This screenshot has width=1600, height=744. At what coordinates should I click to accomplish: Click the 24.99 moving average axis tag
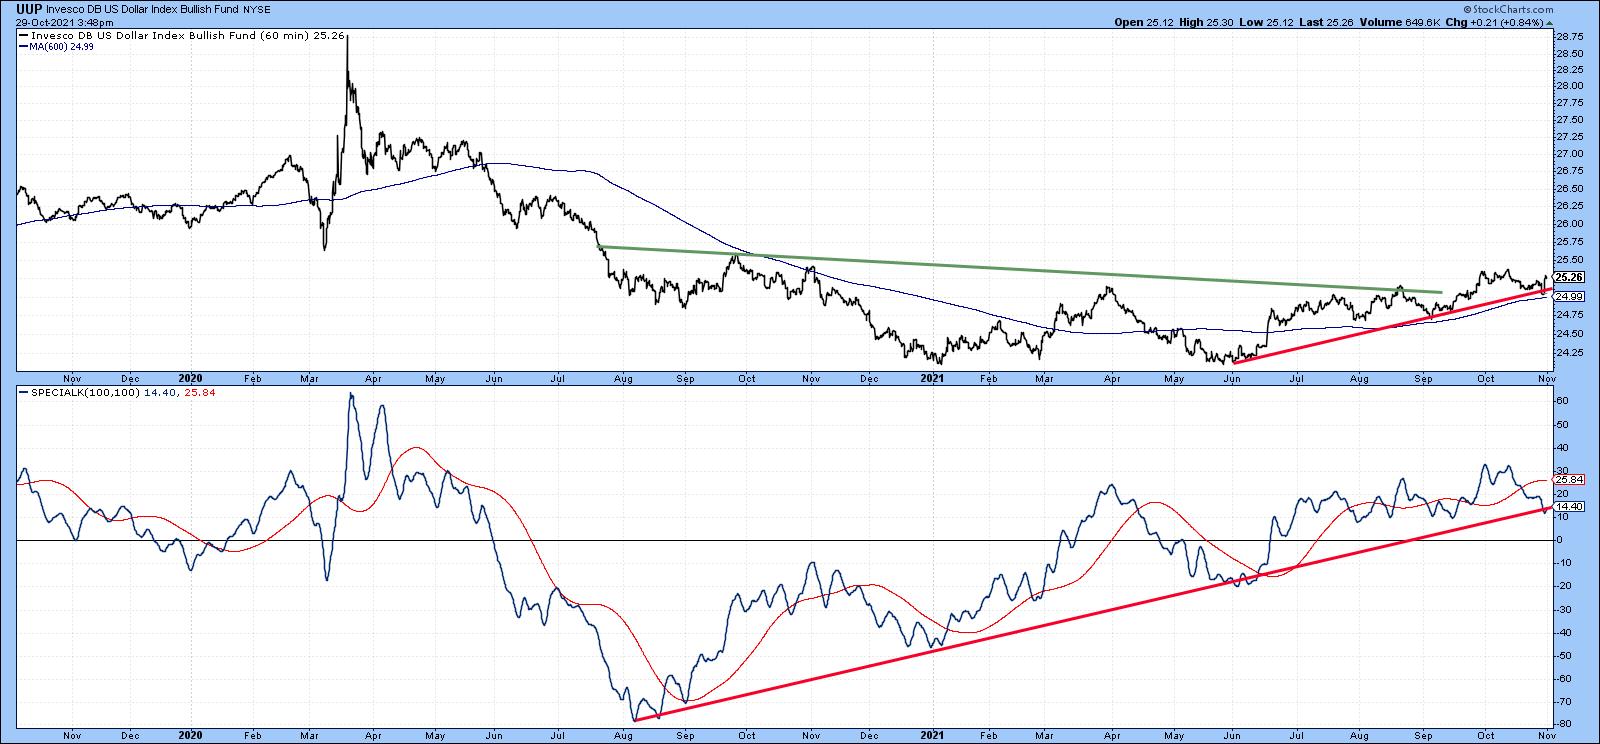(x=1570, y=296)
